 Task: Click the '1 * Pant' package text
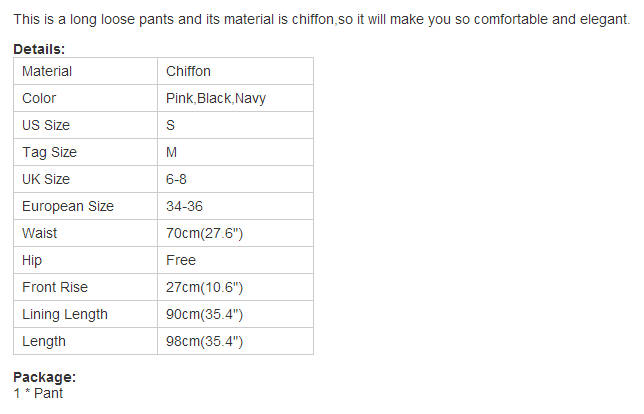click(38, 393)
